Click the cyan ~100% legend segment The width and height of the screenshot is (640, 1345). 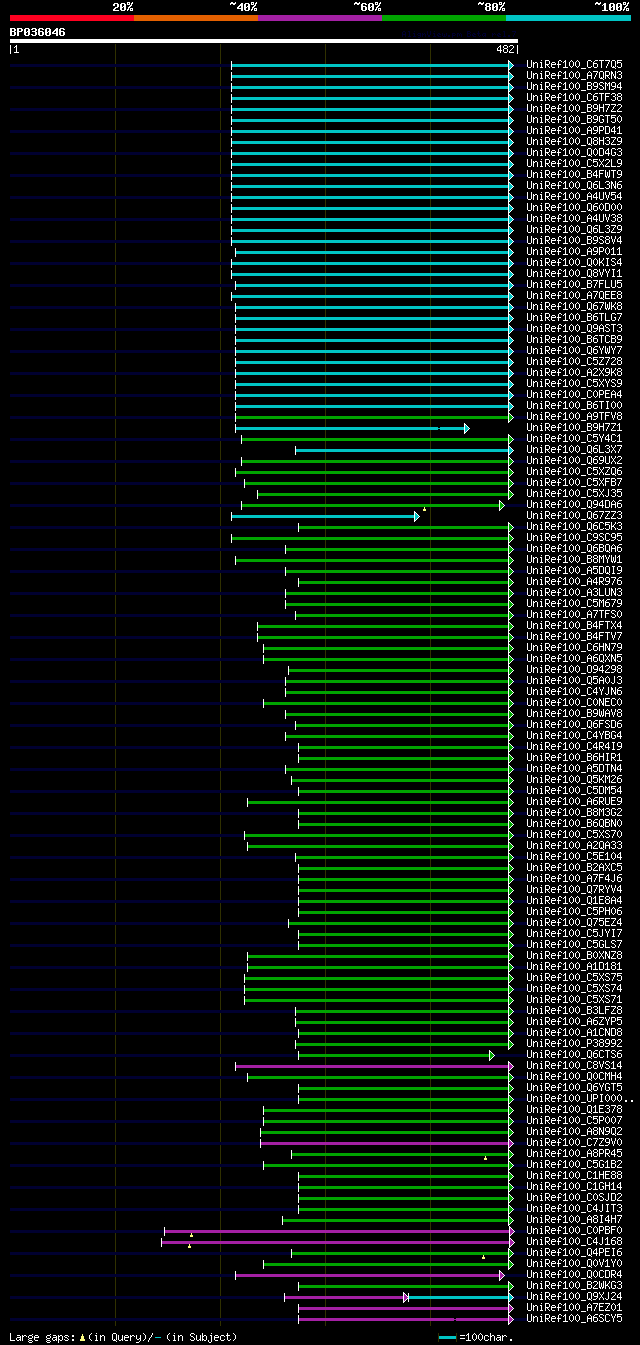[x=568, y=18]
